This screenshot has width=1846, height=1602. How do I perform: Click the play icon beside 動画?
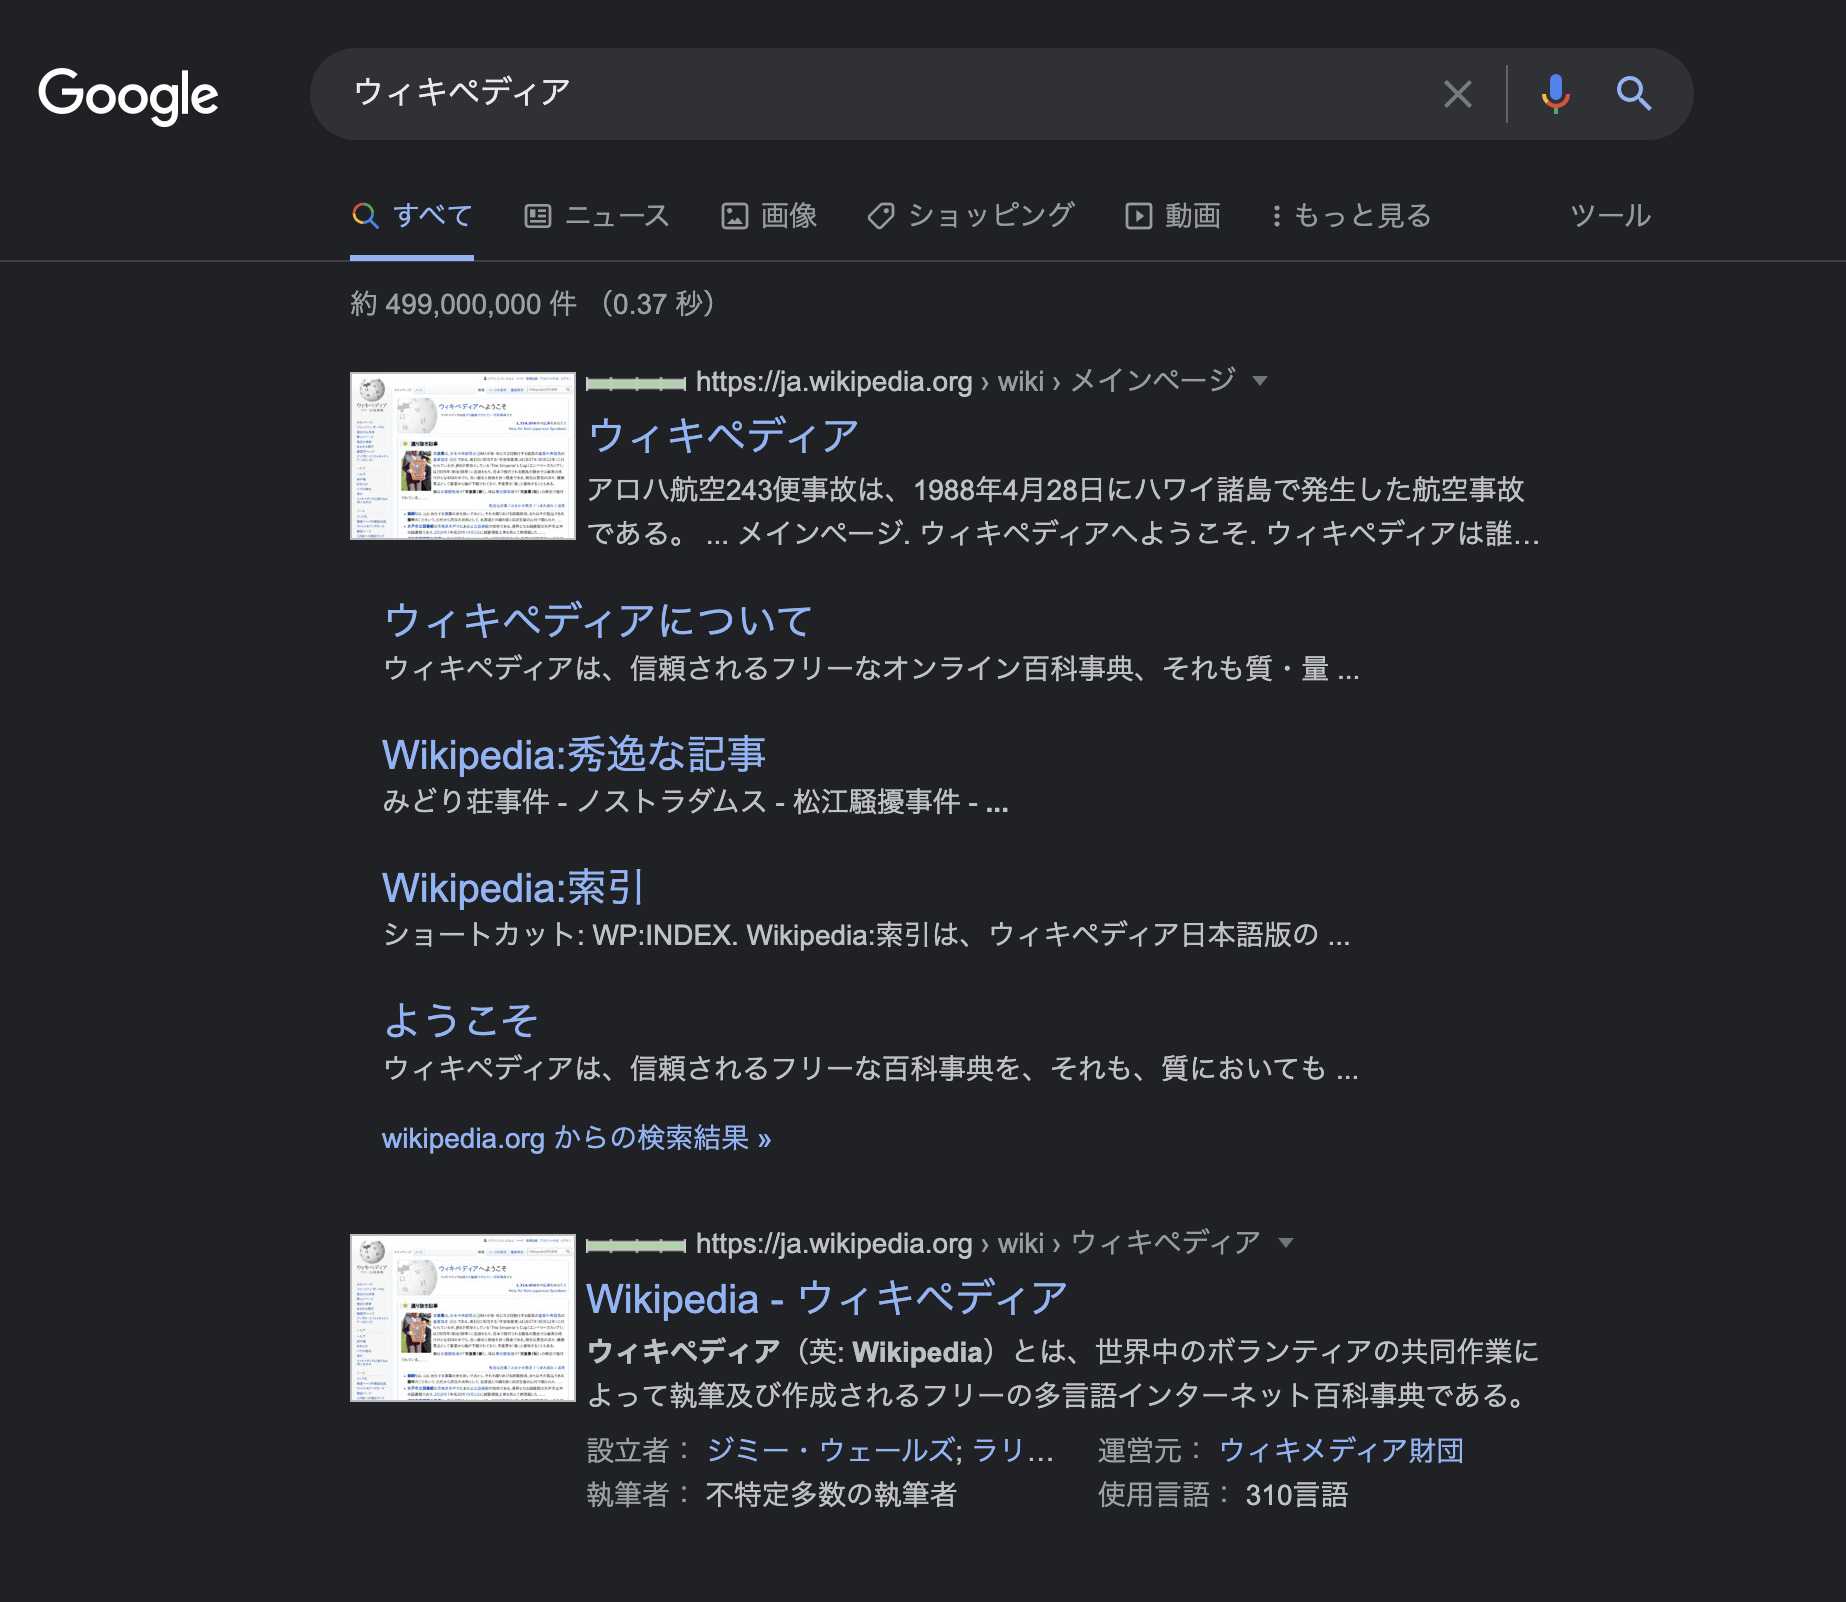click(1139, 216)
